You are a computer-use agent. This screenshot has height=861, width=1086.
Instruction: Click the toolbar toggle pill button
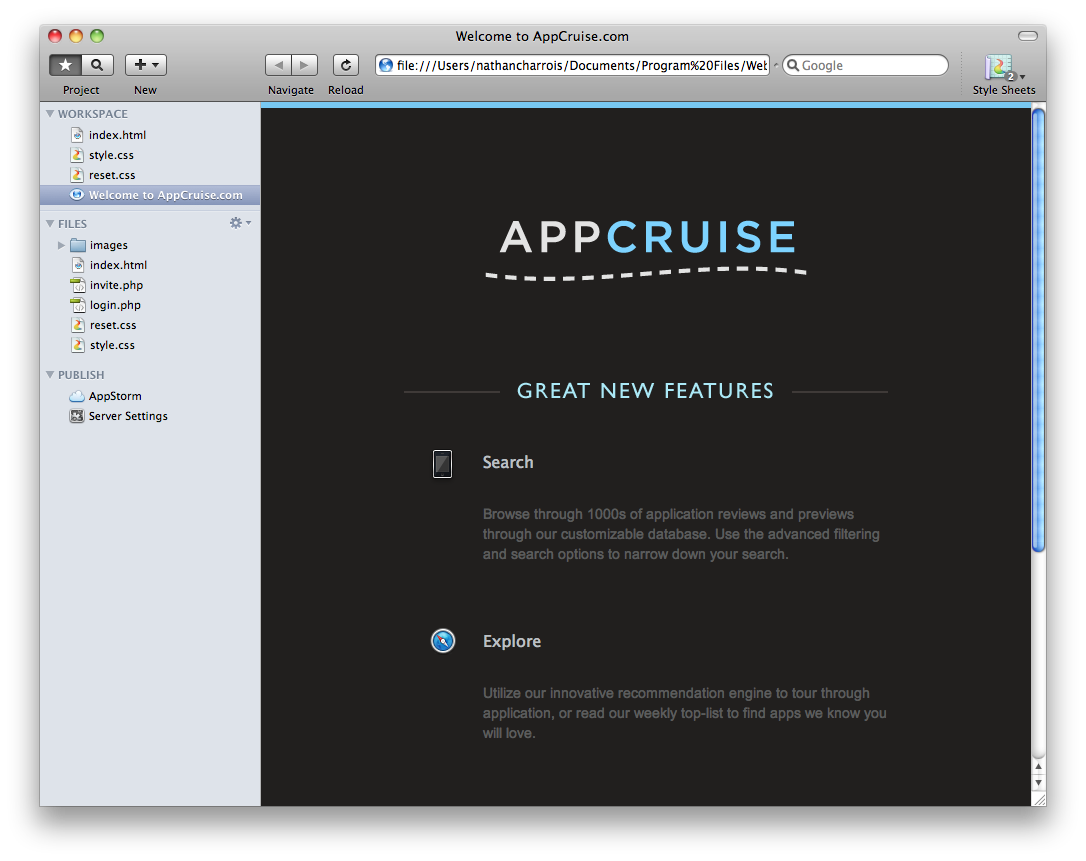1028,36
